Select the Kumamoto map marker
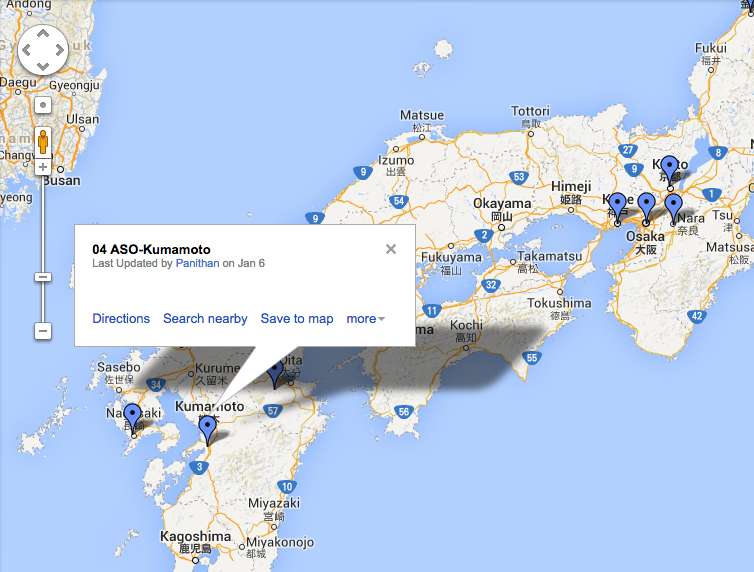 point(208,429)
